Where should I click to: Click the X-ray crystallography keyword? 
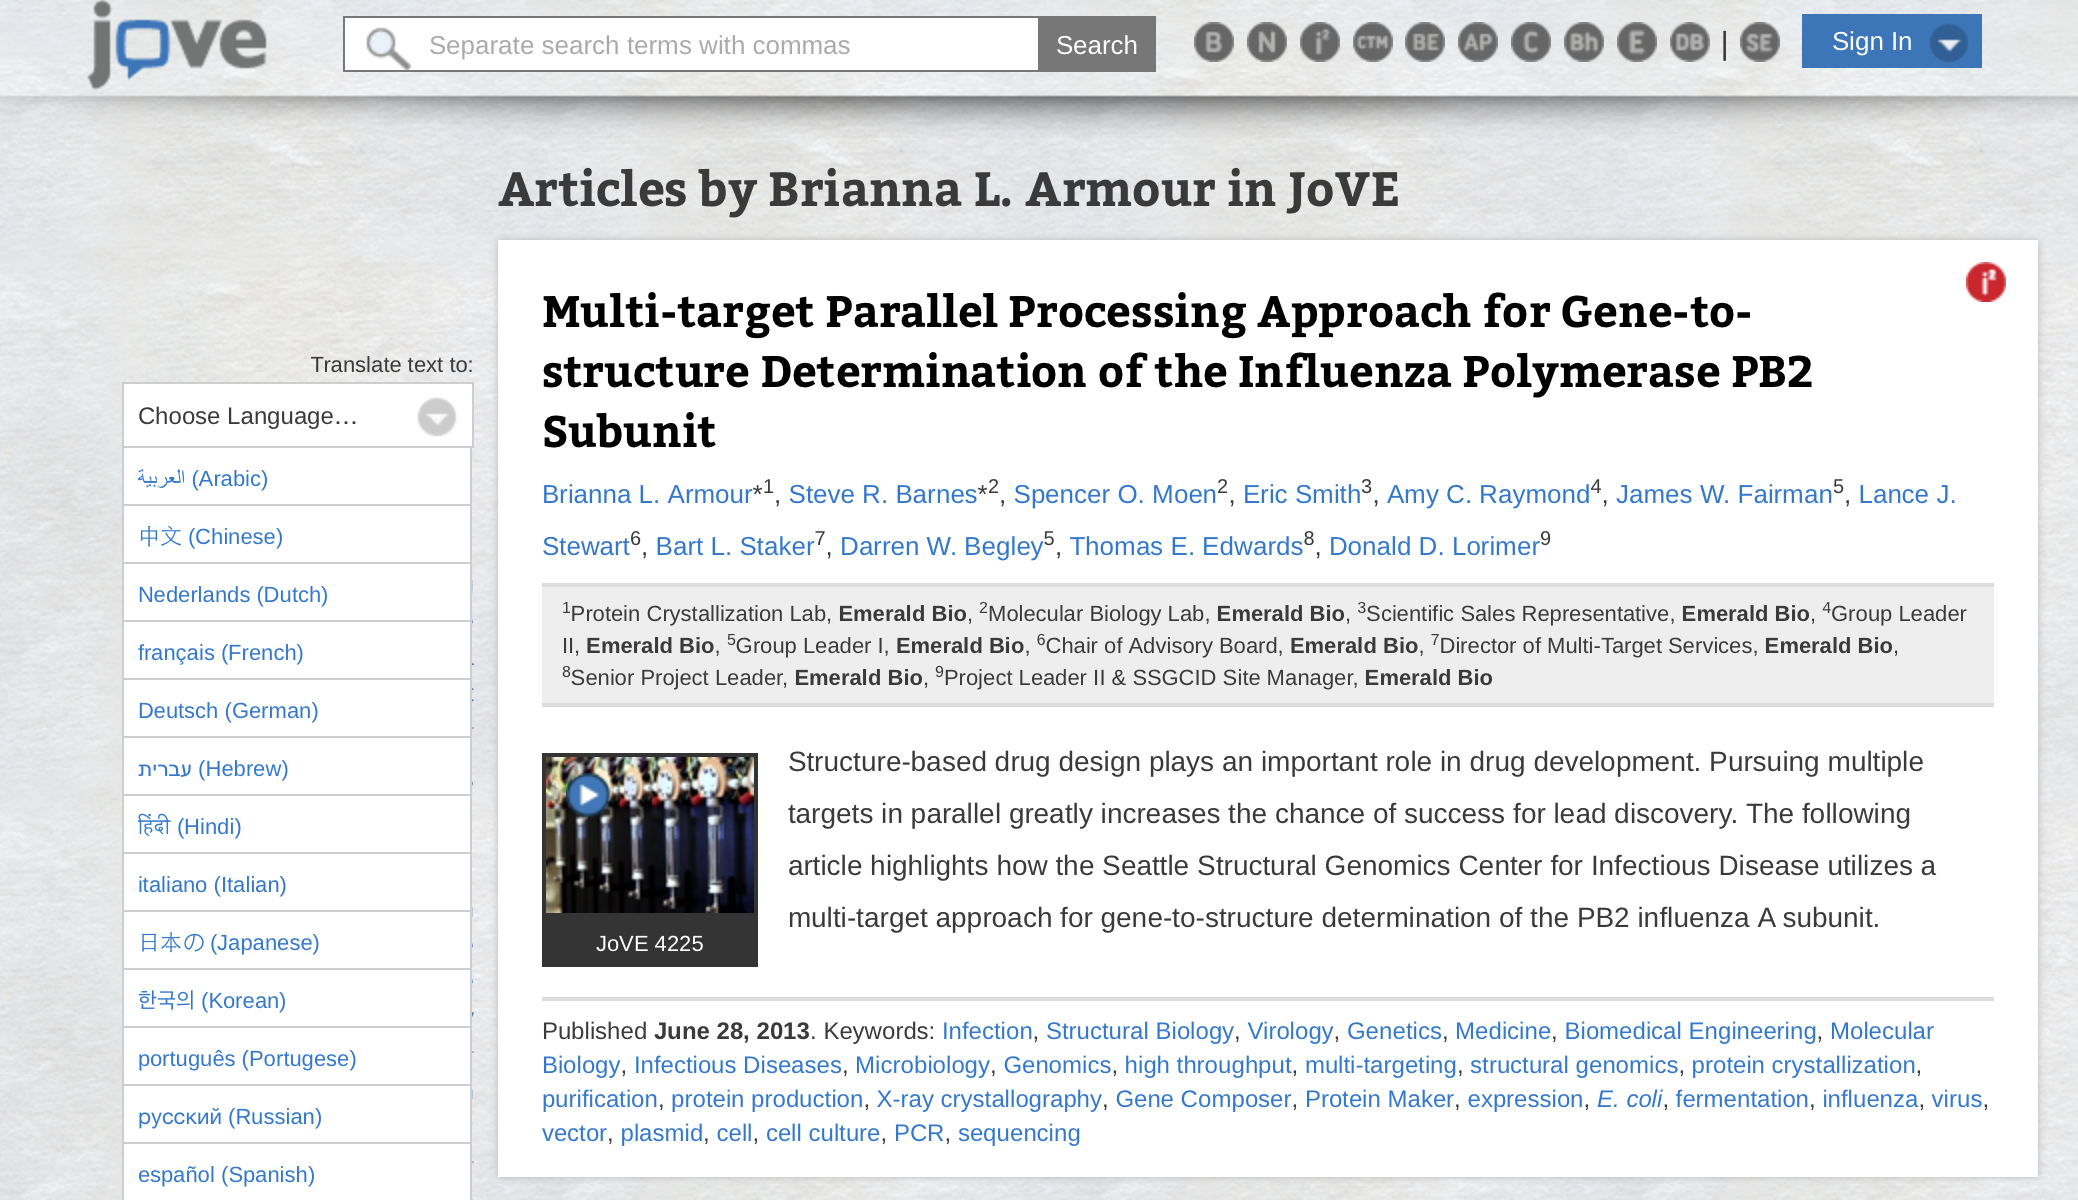(x=989, y=1099)
